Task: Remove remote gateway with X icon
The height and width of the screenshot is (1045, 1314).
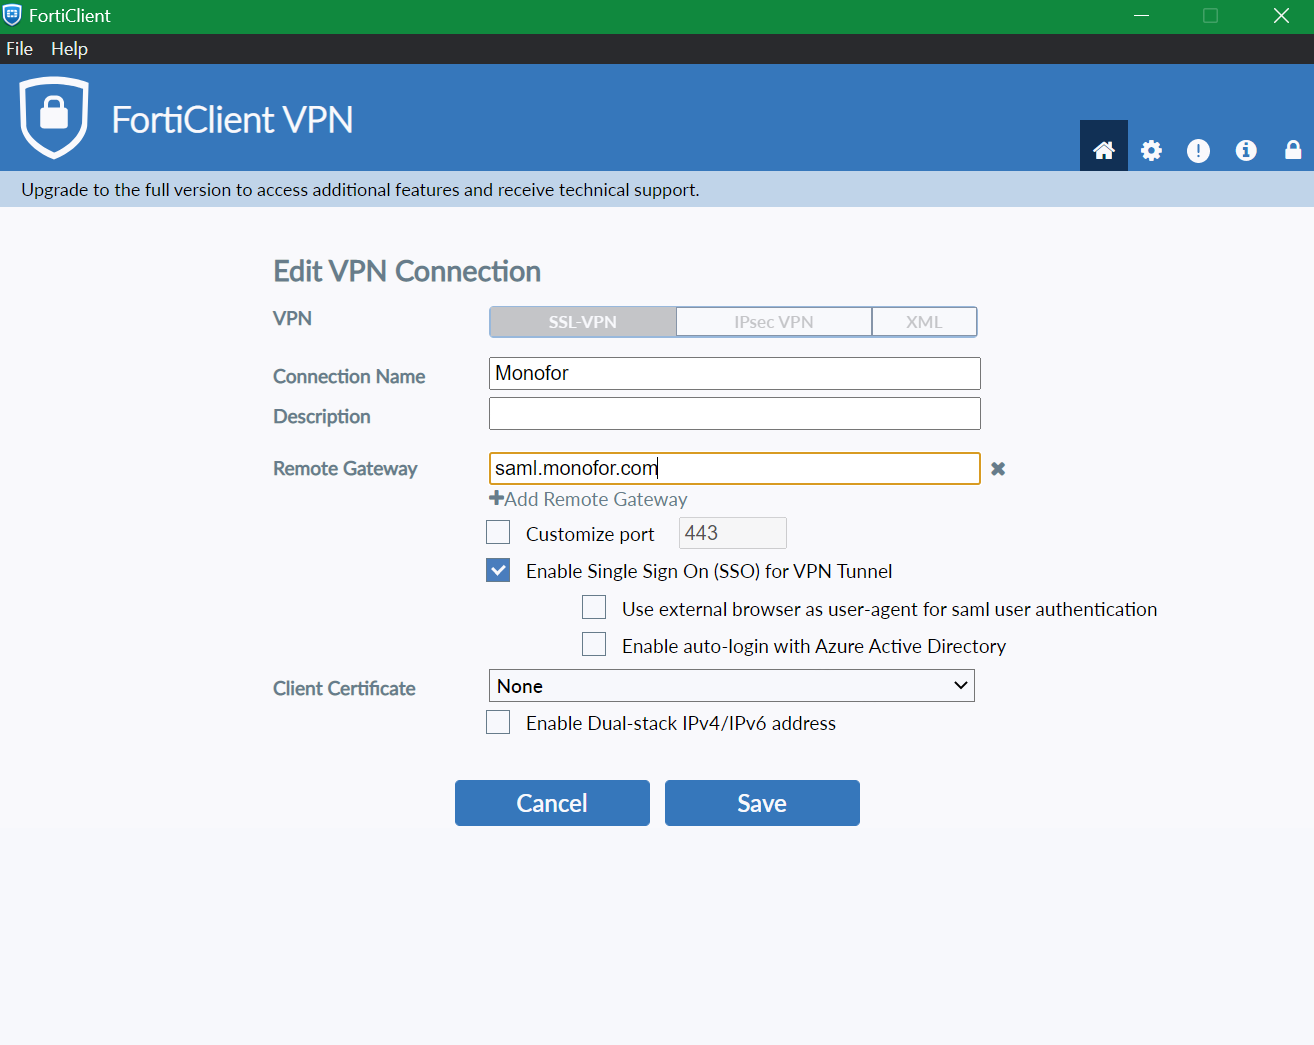Action: pos(997,469)
